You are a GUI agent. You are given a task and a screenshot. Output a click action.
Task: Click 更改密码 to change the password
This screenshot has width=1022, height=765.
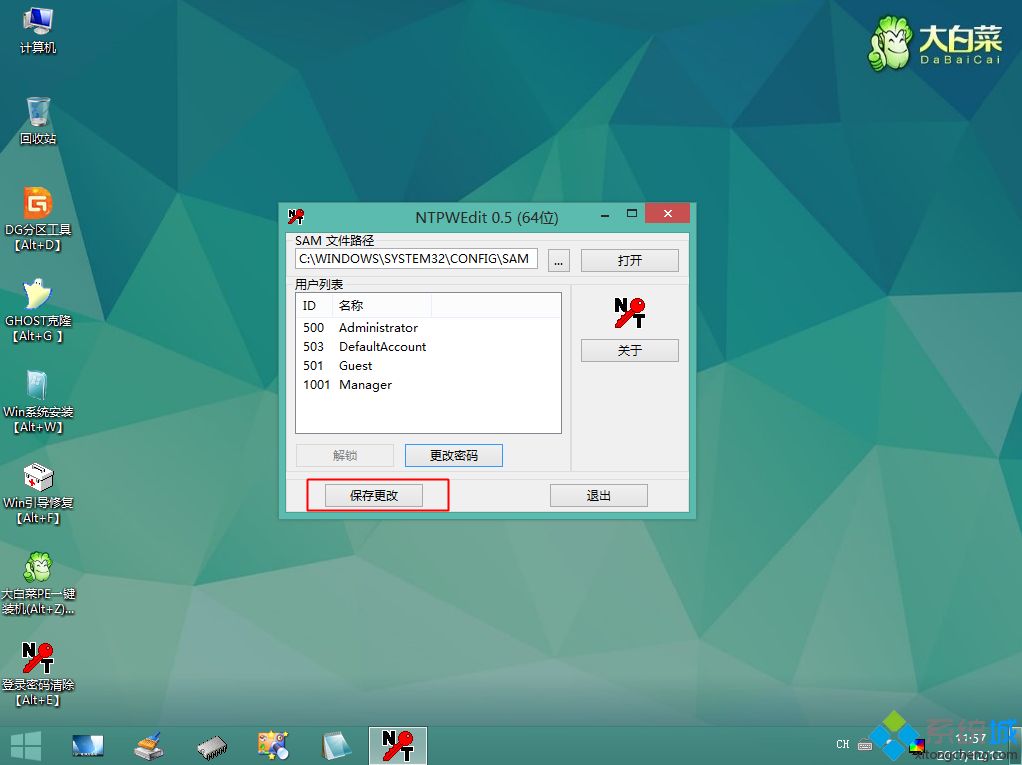point(453,455)
